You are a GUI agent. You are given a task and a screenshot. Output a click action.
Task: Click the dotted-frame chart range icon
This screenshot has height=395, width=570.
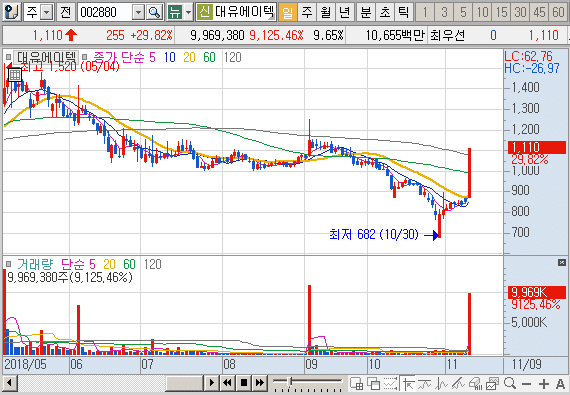pos(391,383)
